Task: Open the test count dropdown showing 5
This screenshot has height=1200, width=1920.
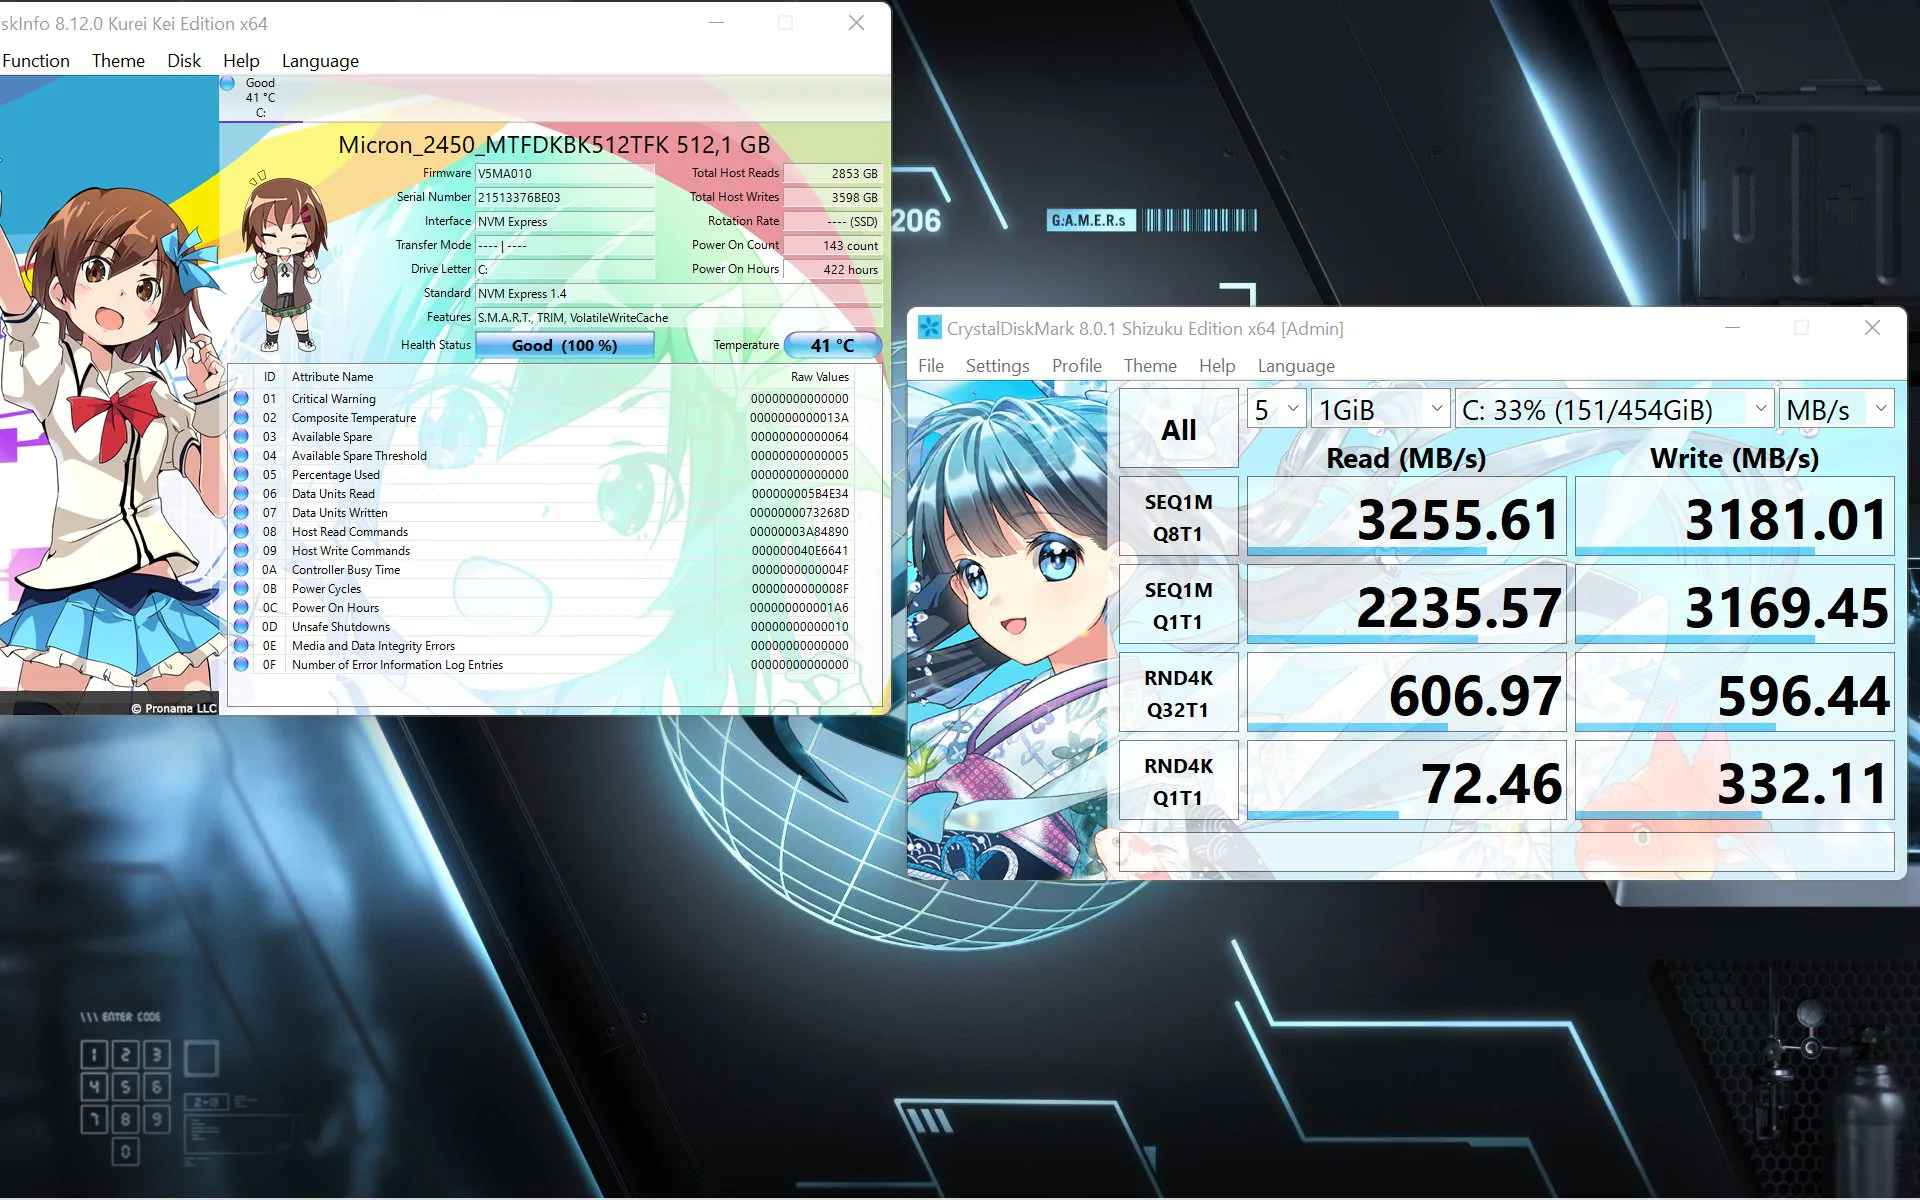Action: click(x=1277, y=409)
